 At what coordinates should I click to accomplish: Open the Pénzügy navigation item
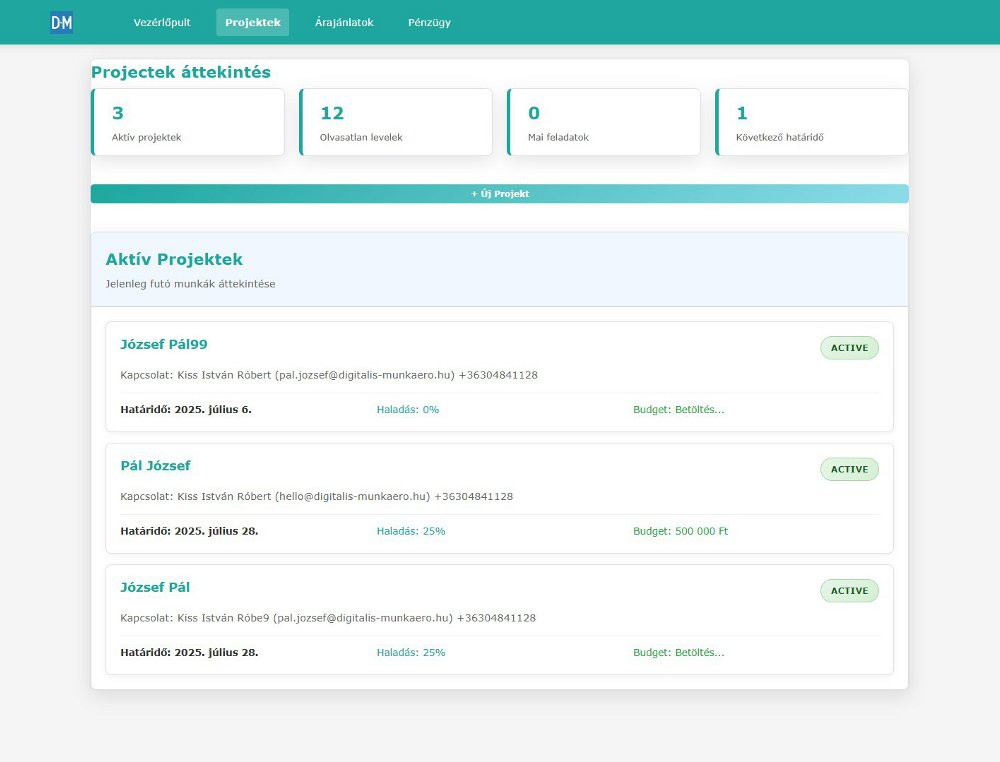tap(429, 22)
